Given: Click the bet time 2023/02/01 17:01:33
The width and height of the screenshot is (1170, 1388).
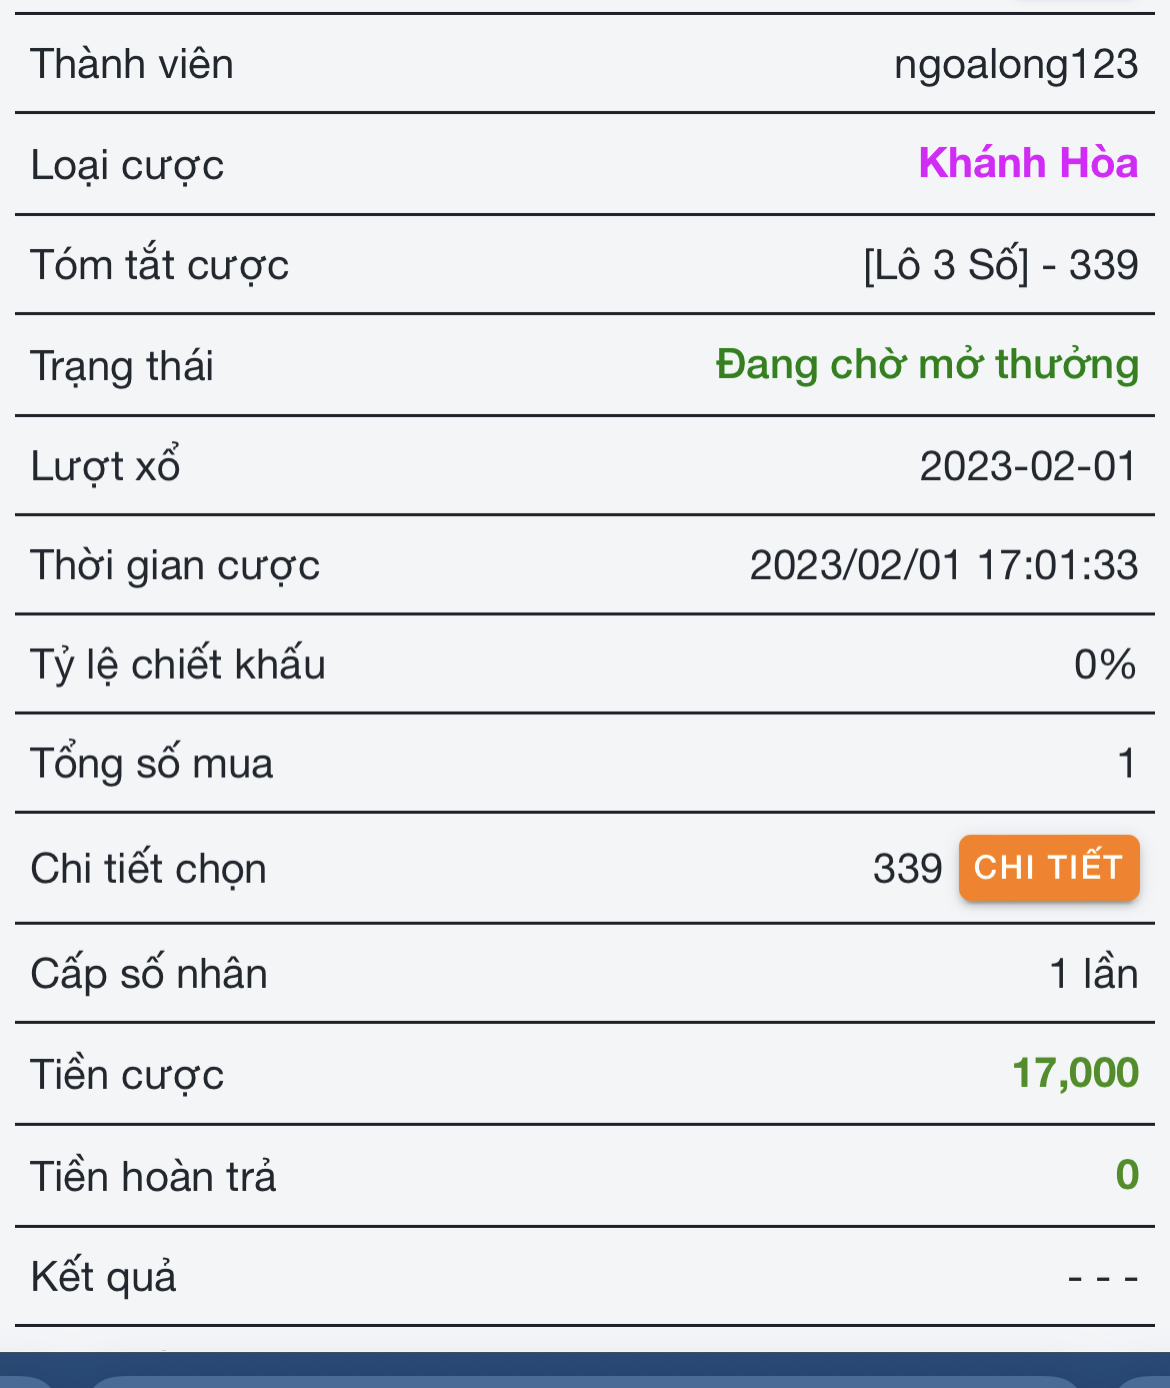Looking at the screenshot, I should (x=944, y=565).
